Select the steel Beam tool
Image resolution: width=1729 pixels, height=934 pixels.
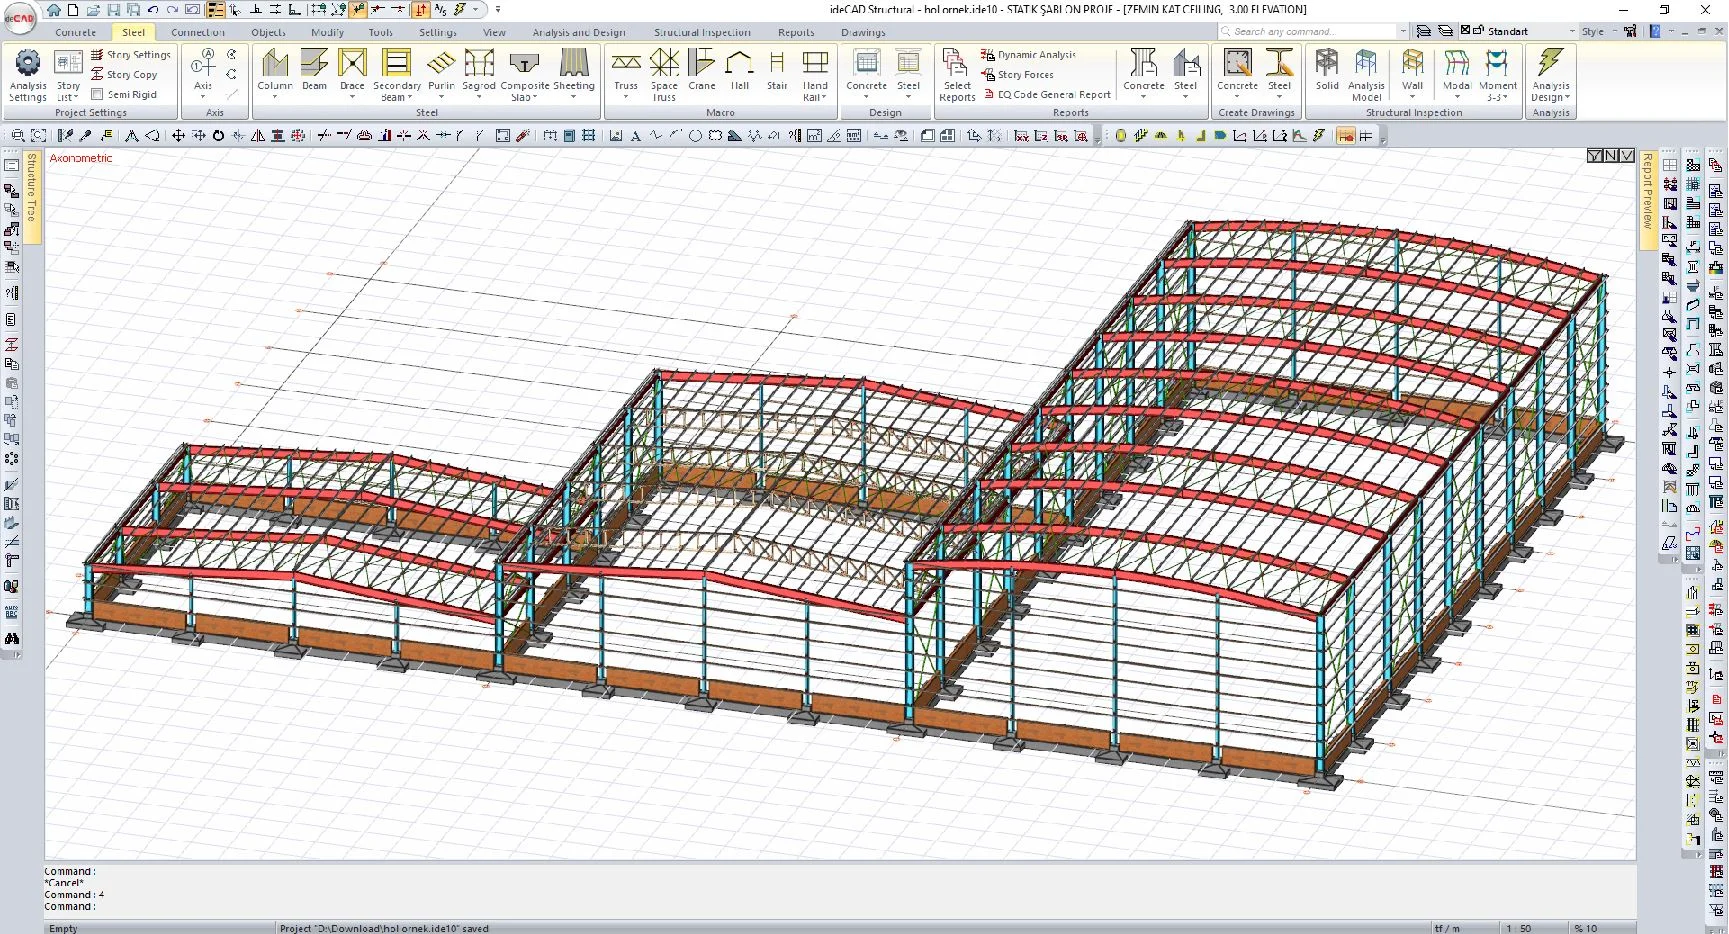pos(314,72)
